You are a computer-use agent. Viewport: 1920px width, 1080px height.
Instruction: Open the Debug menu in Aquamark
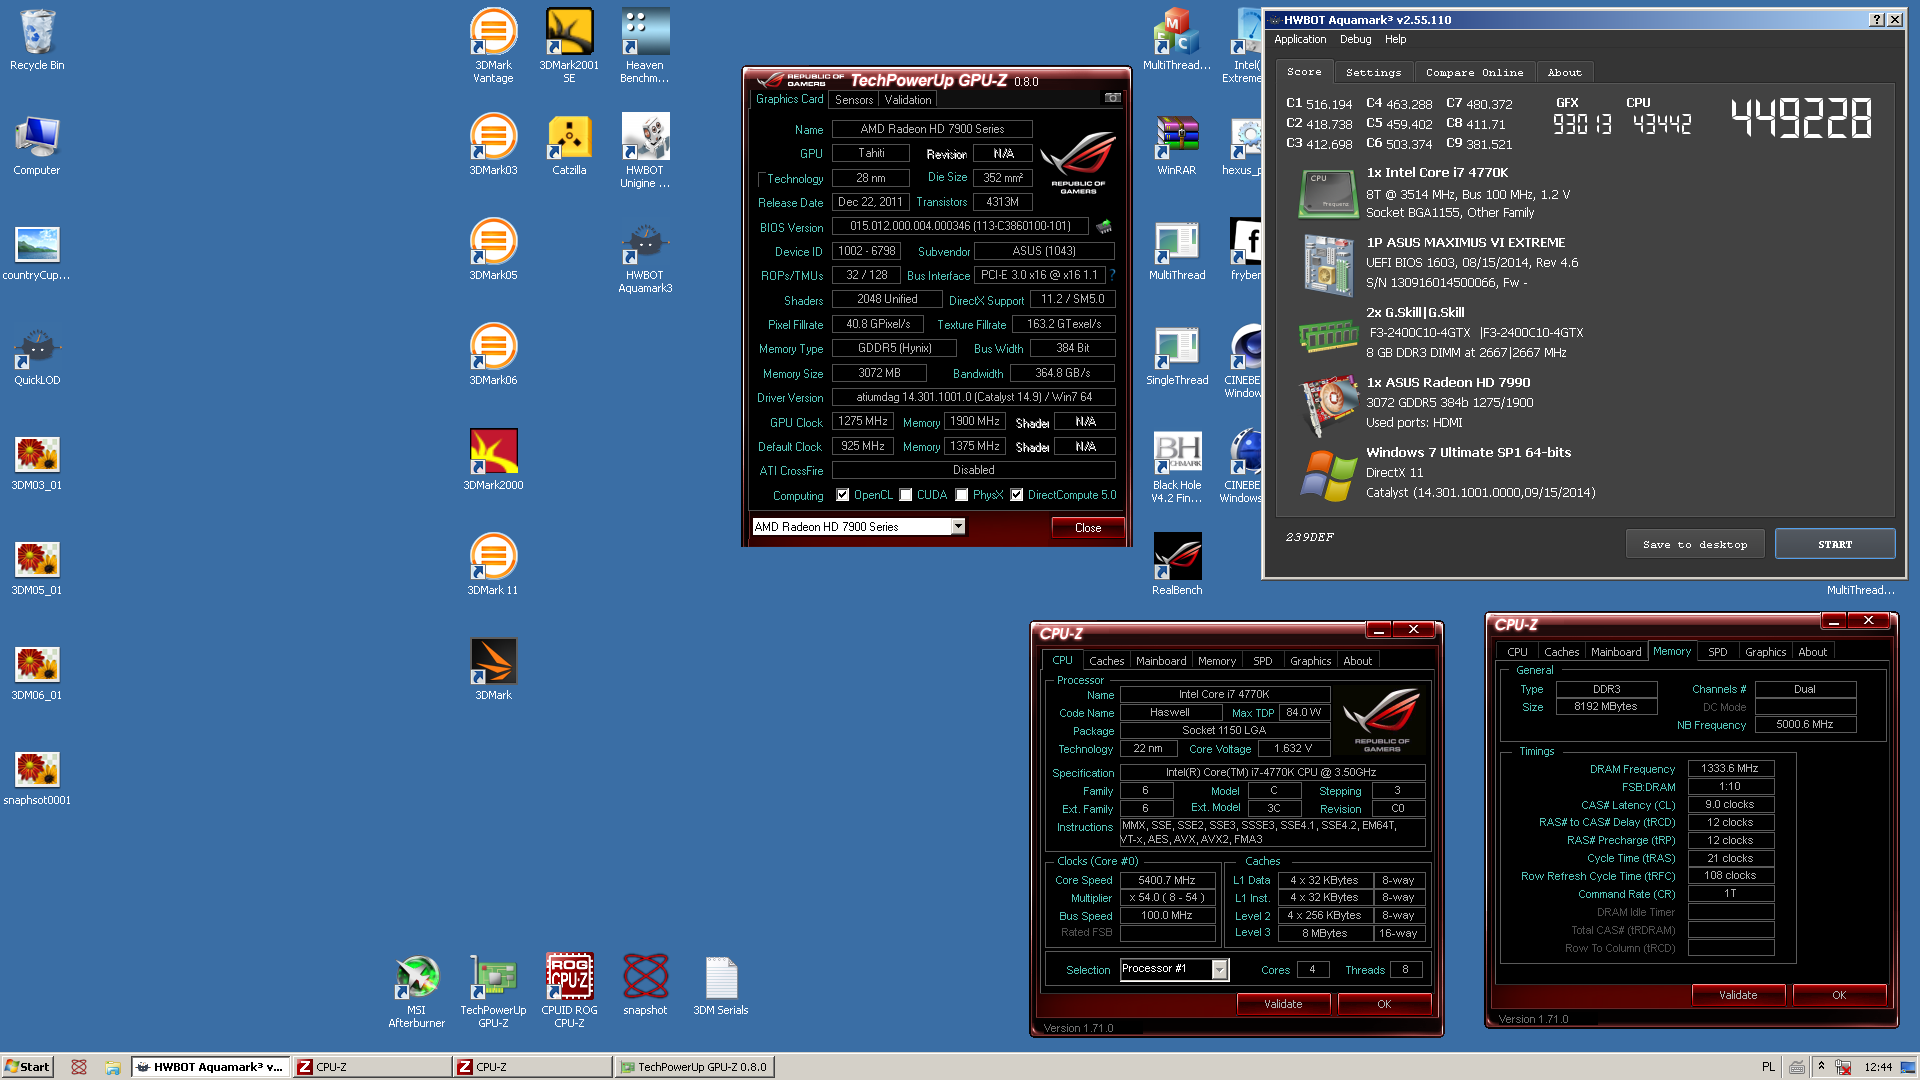pyautogui.click(x=1355, y=39)
